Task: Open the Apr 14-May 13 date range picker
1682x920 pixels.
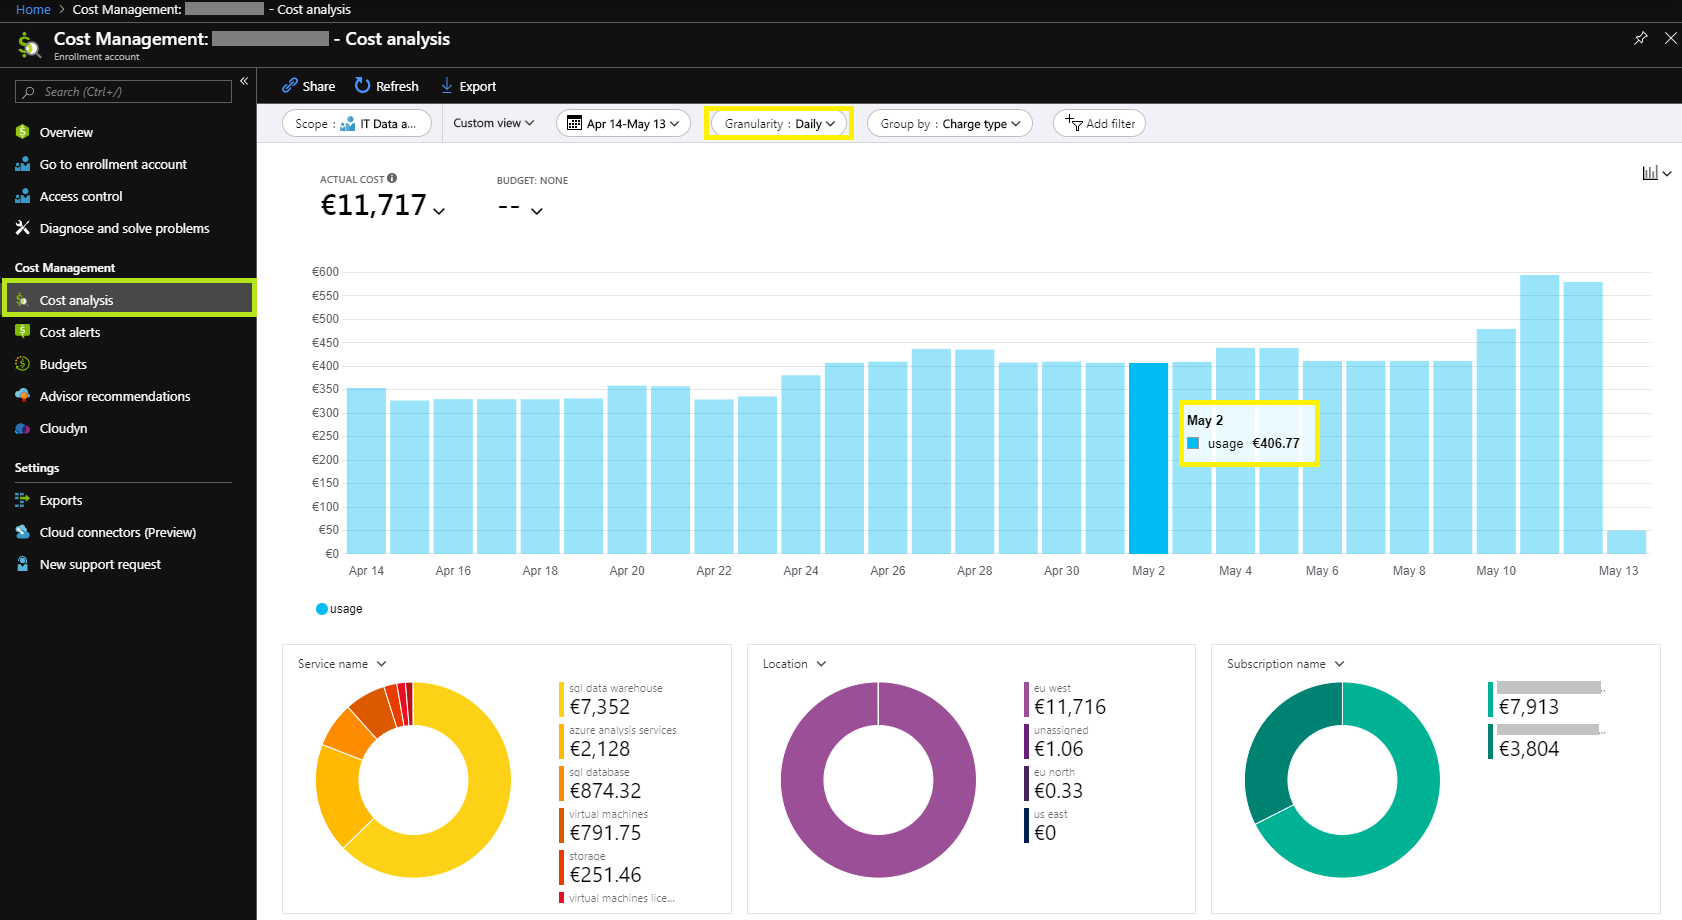Action: [623, 124]
